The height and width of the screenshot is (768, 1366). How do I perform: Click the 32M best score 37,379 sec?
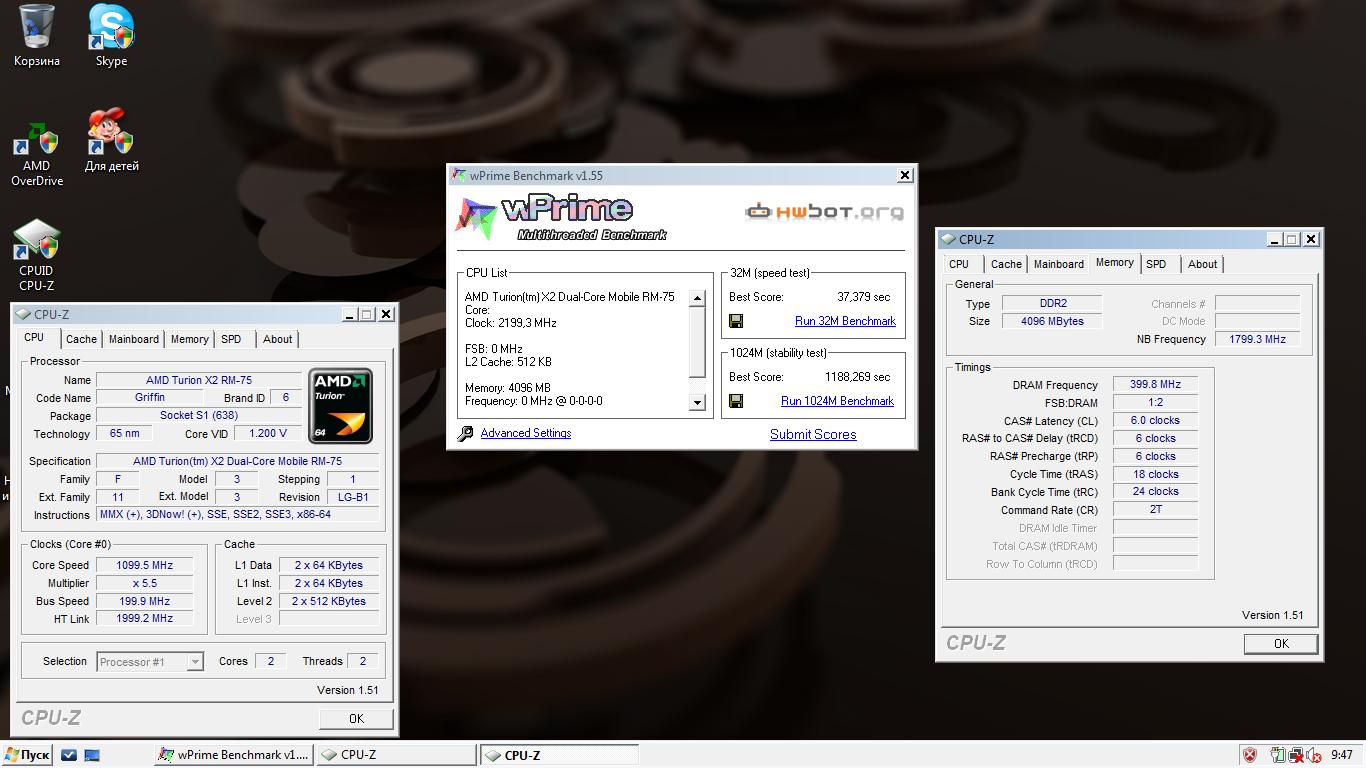pyautogui.click(x=863, y=297)
